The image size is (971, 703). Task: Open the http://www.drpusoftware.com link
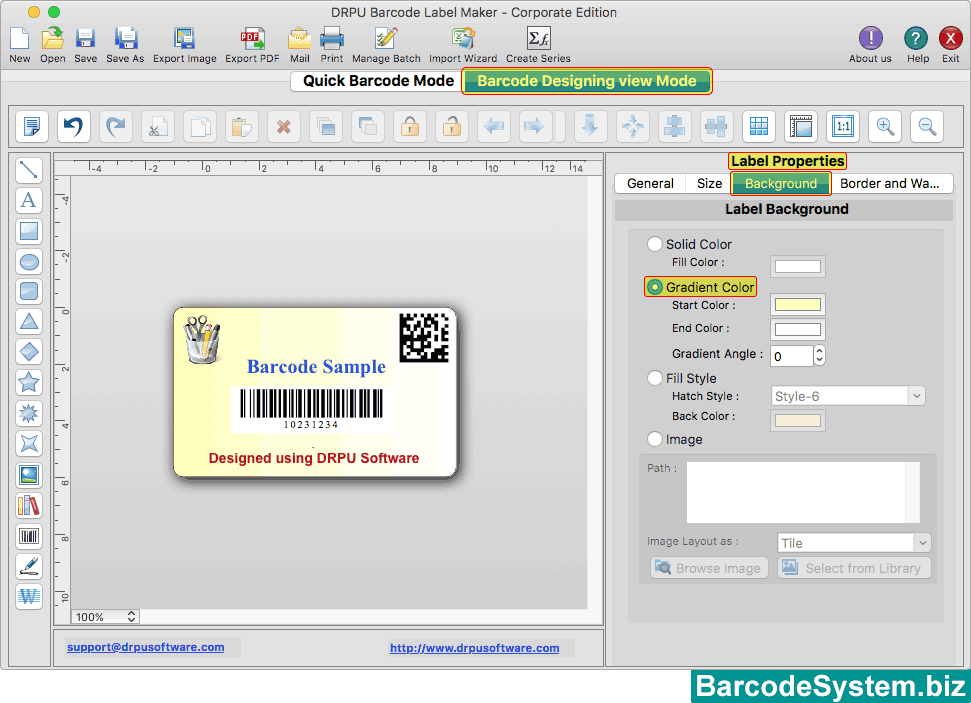pyautogui.click(x=474, y=648)
